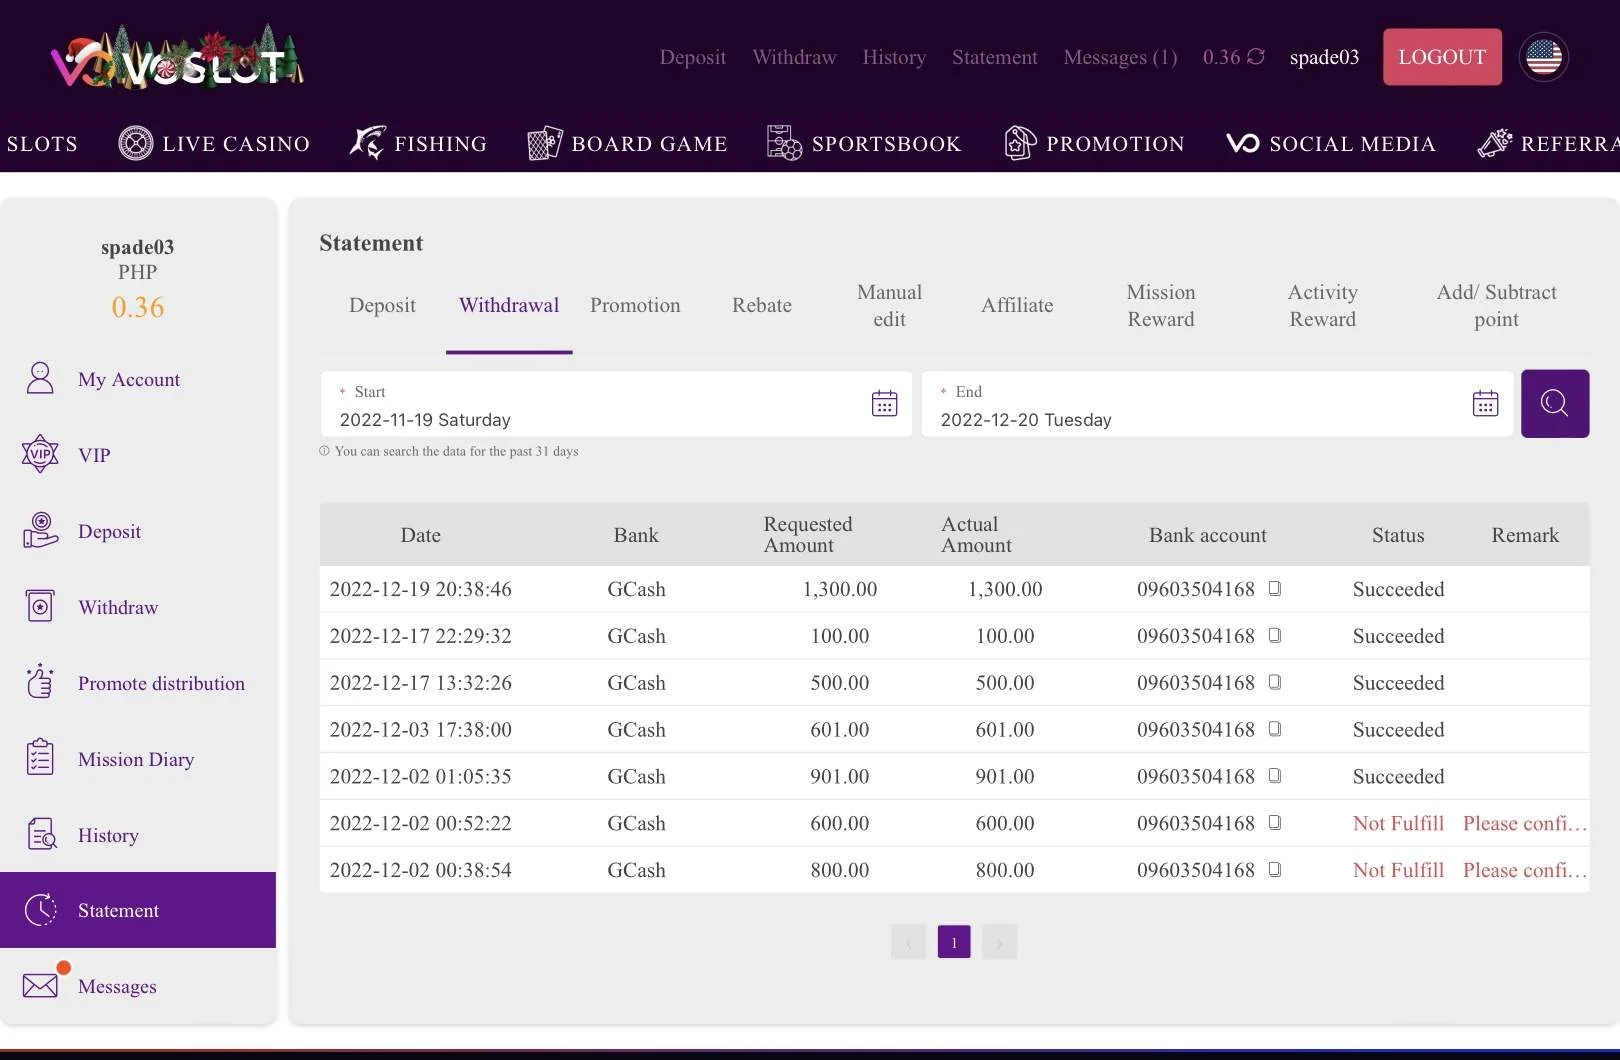Refresh the 0.36 balance icon
This screenshot has height=1060, width=1620.
pyautogui.click(x=1256, y=57)
